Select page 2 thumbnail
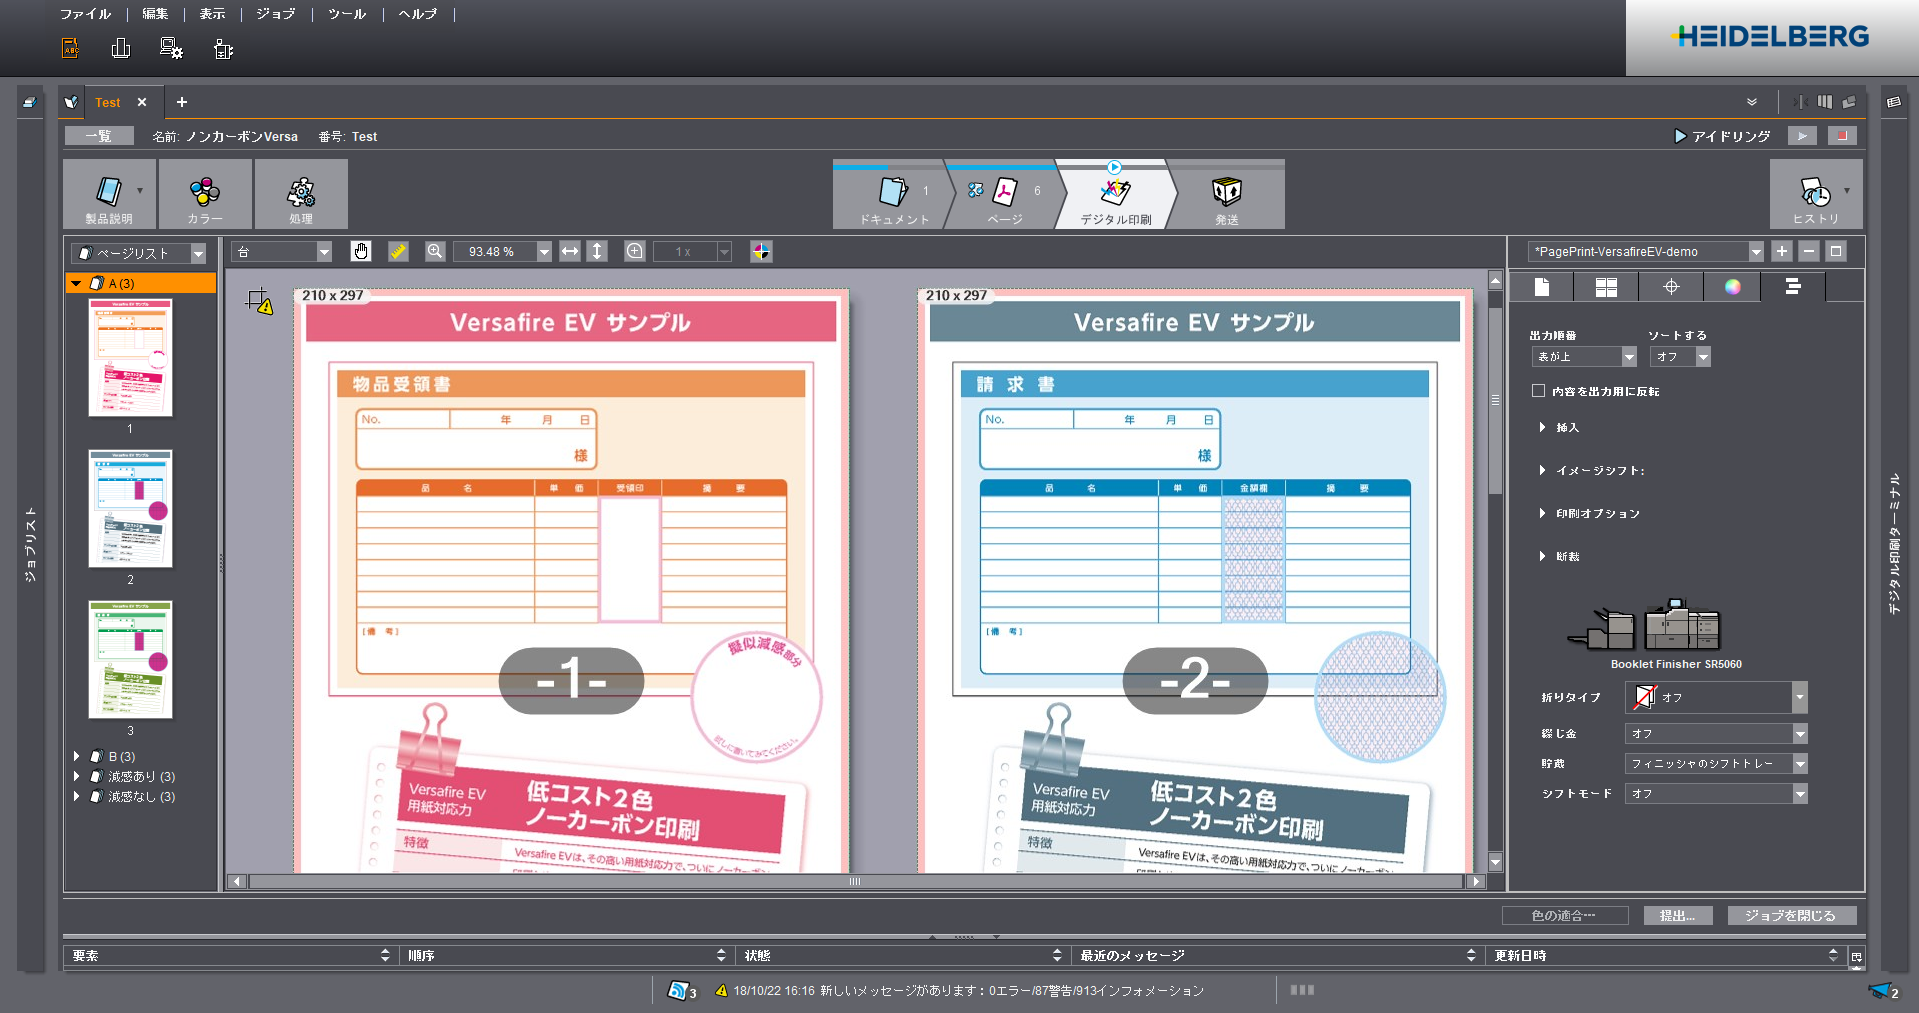 point(130,509)
